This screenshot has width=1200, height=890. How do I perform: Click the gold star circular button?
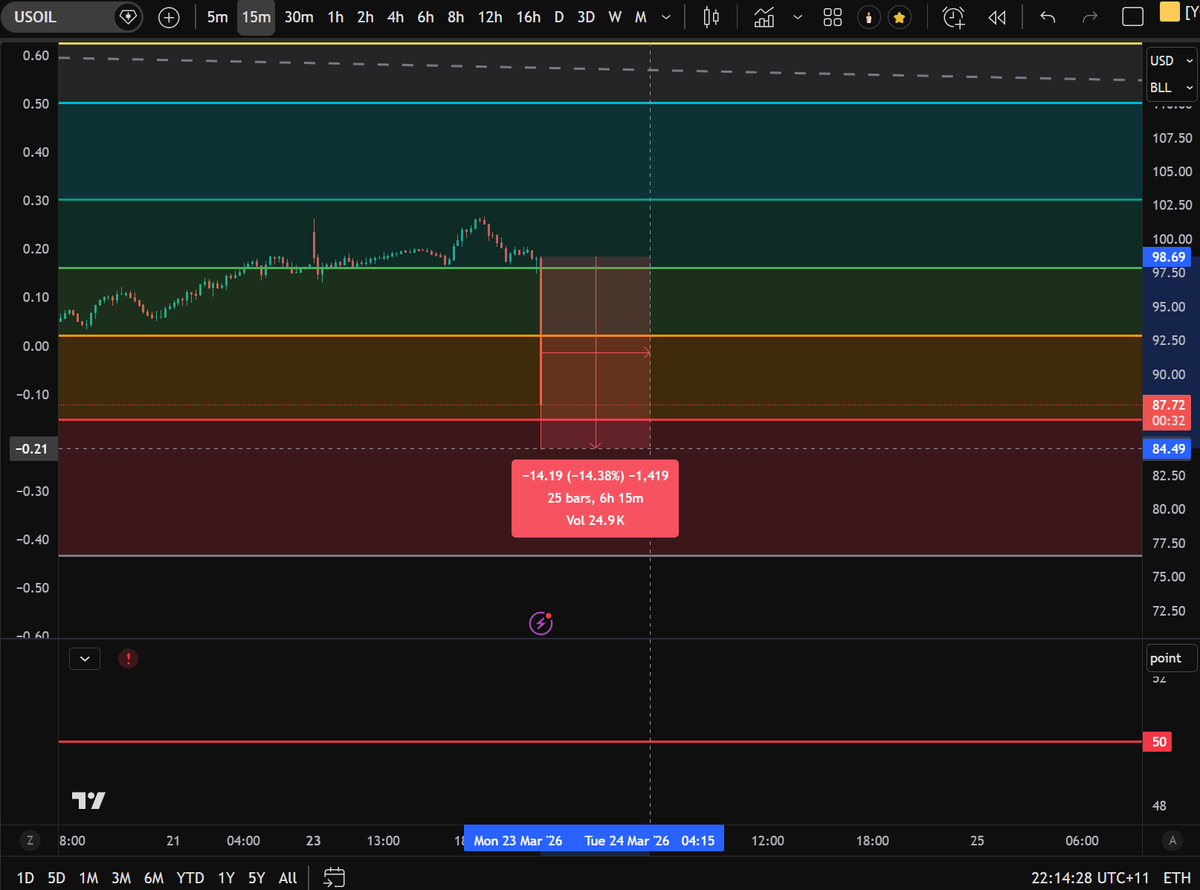(900, 17)
